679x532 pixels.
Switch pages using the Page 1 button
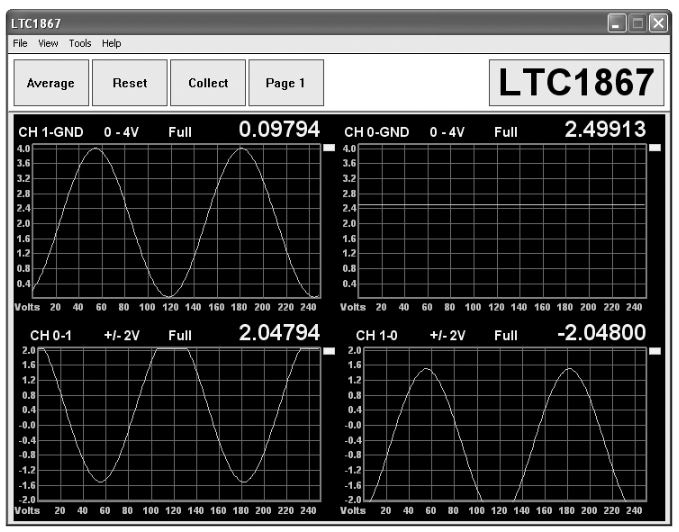[x=286, y=83]
